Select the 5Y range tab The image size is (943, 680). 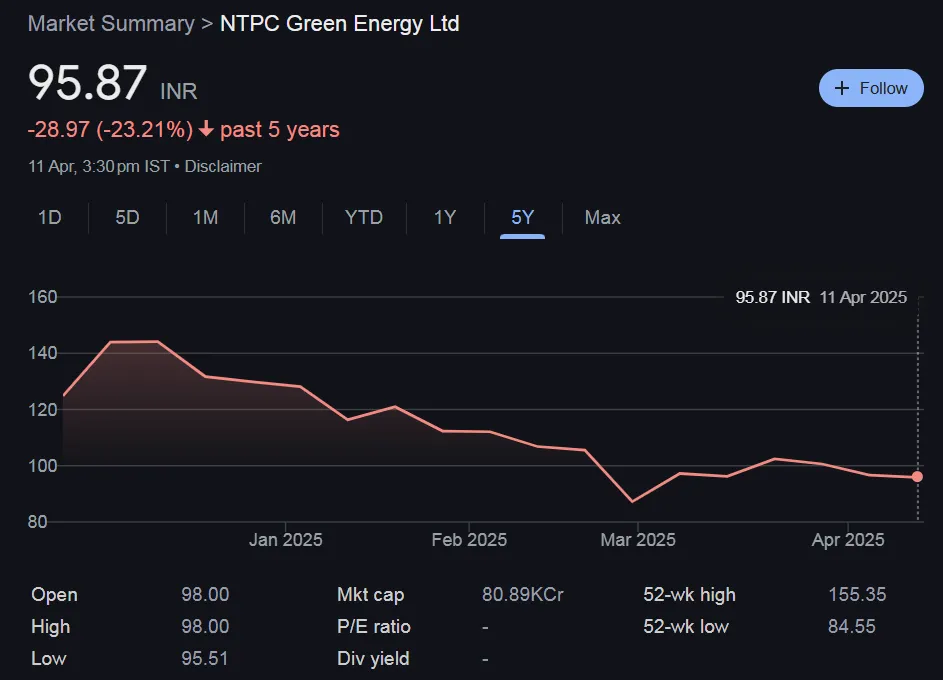pos(522,217)
